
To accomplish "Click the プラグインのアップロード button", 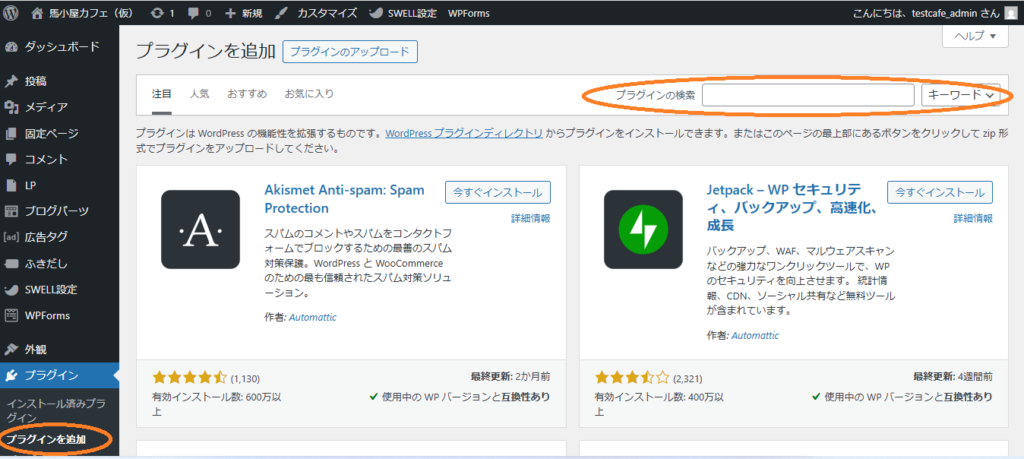I will (x=350, y=52).
